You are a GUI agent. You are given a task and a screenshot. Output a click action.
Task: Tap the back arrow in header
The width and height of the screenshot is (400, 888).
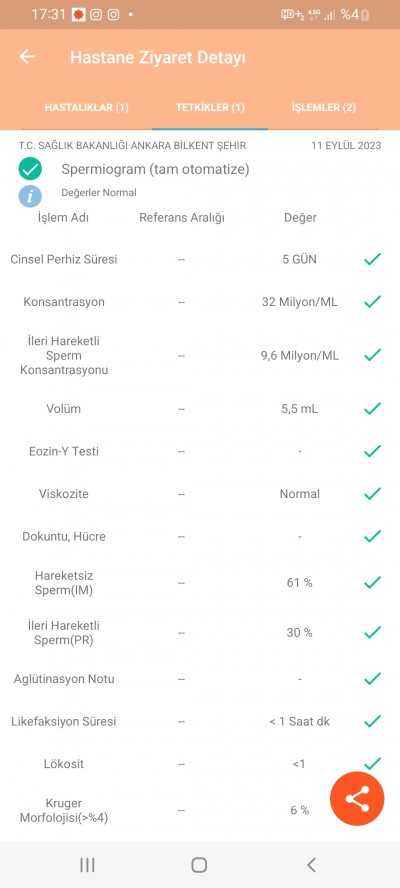click(27, 57)
